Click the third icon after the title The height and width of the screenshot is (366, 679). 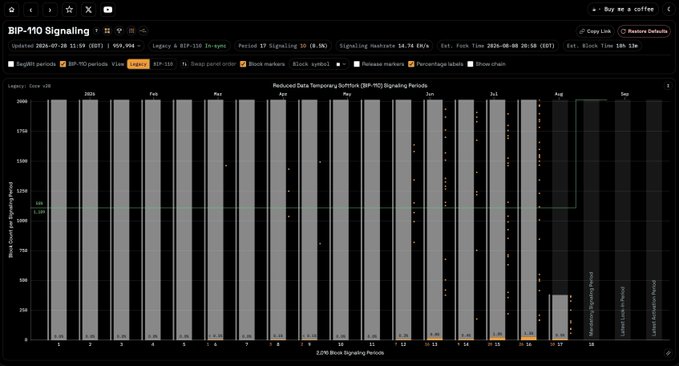coord(119,31)
